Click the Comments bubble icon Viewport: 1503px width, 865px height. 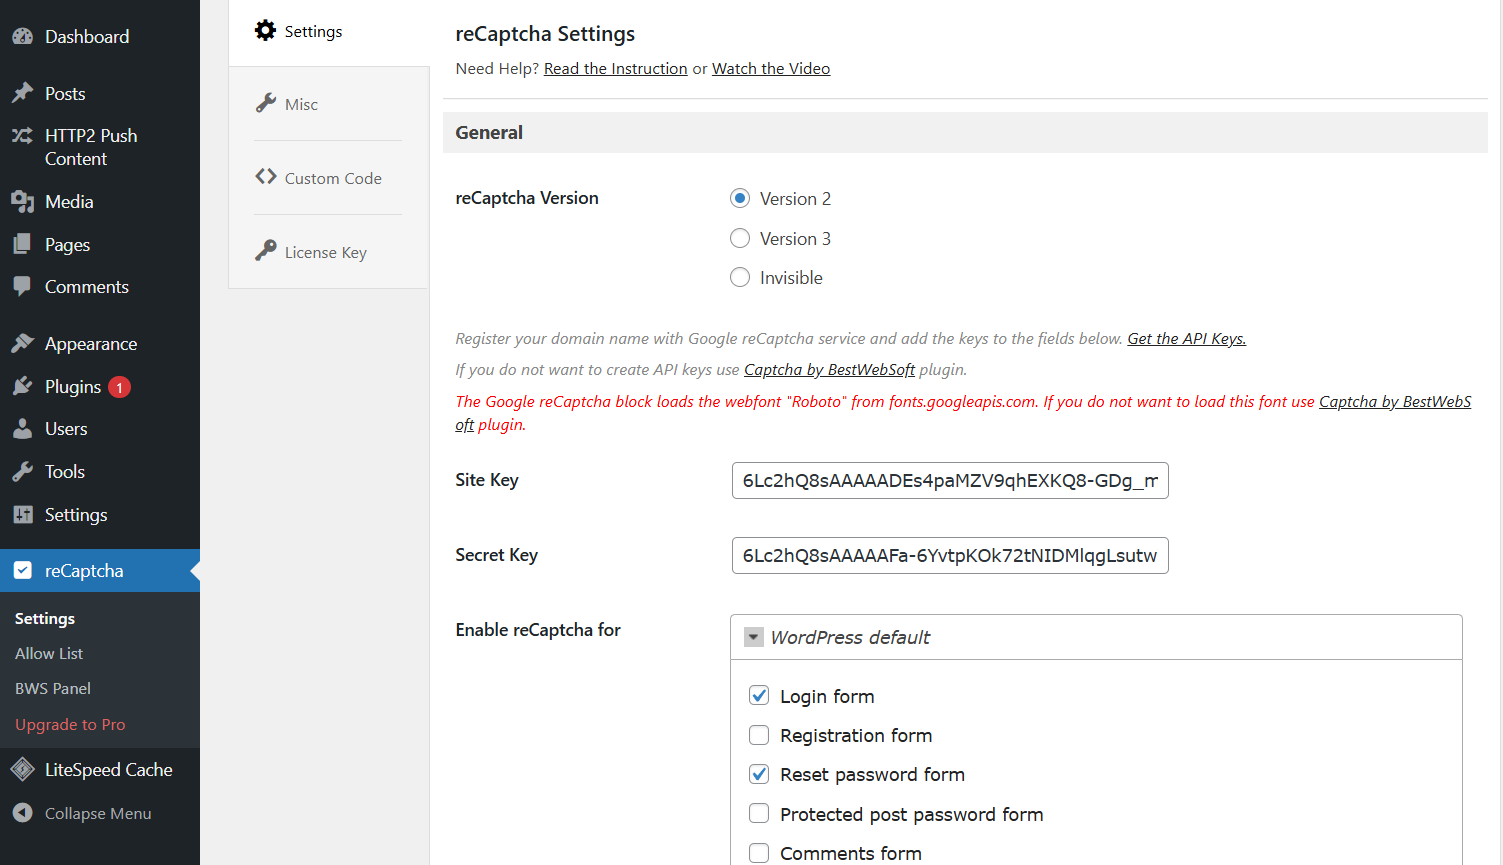[23, 286]
